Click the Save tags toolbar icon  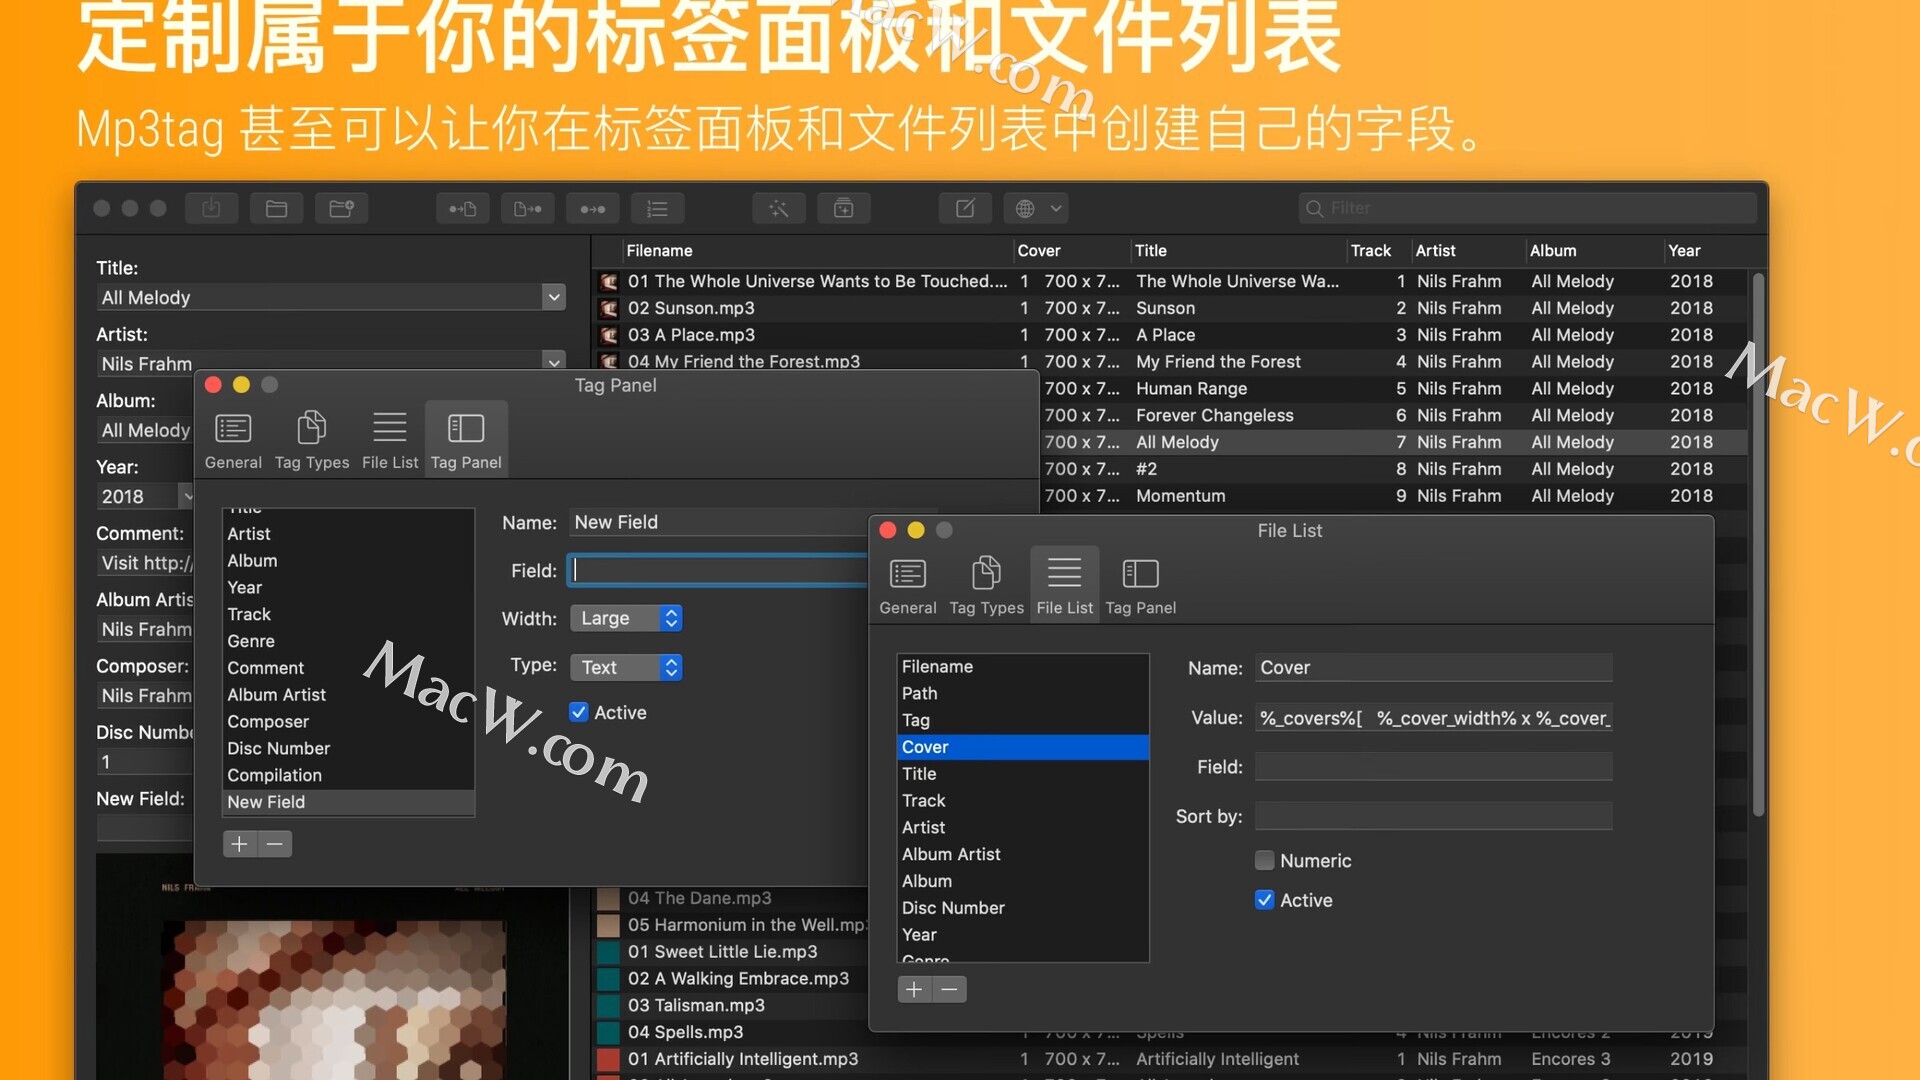(211, 208)
